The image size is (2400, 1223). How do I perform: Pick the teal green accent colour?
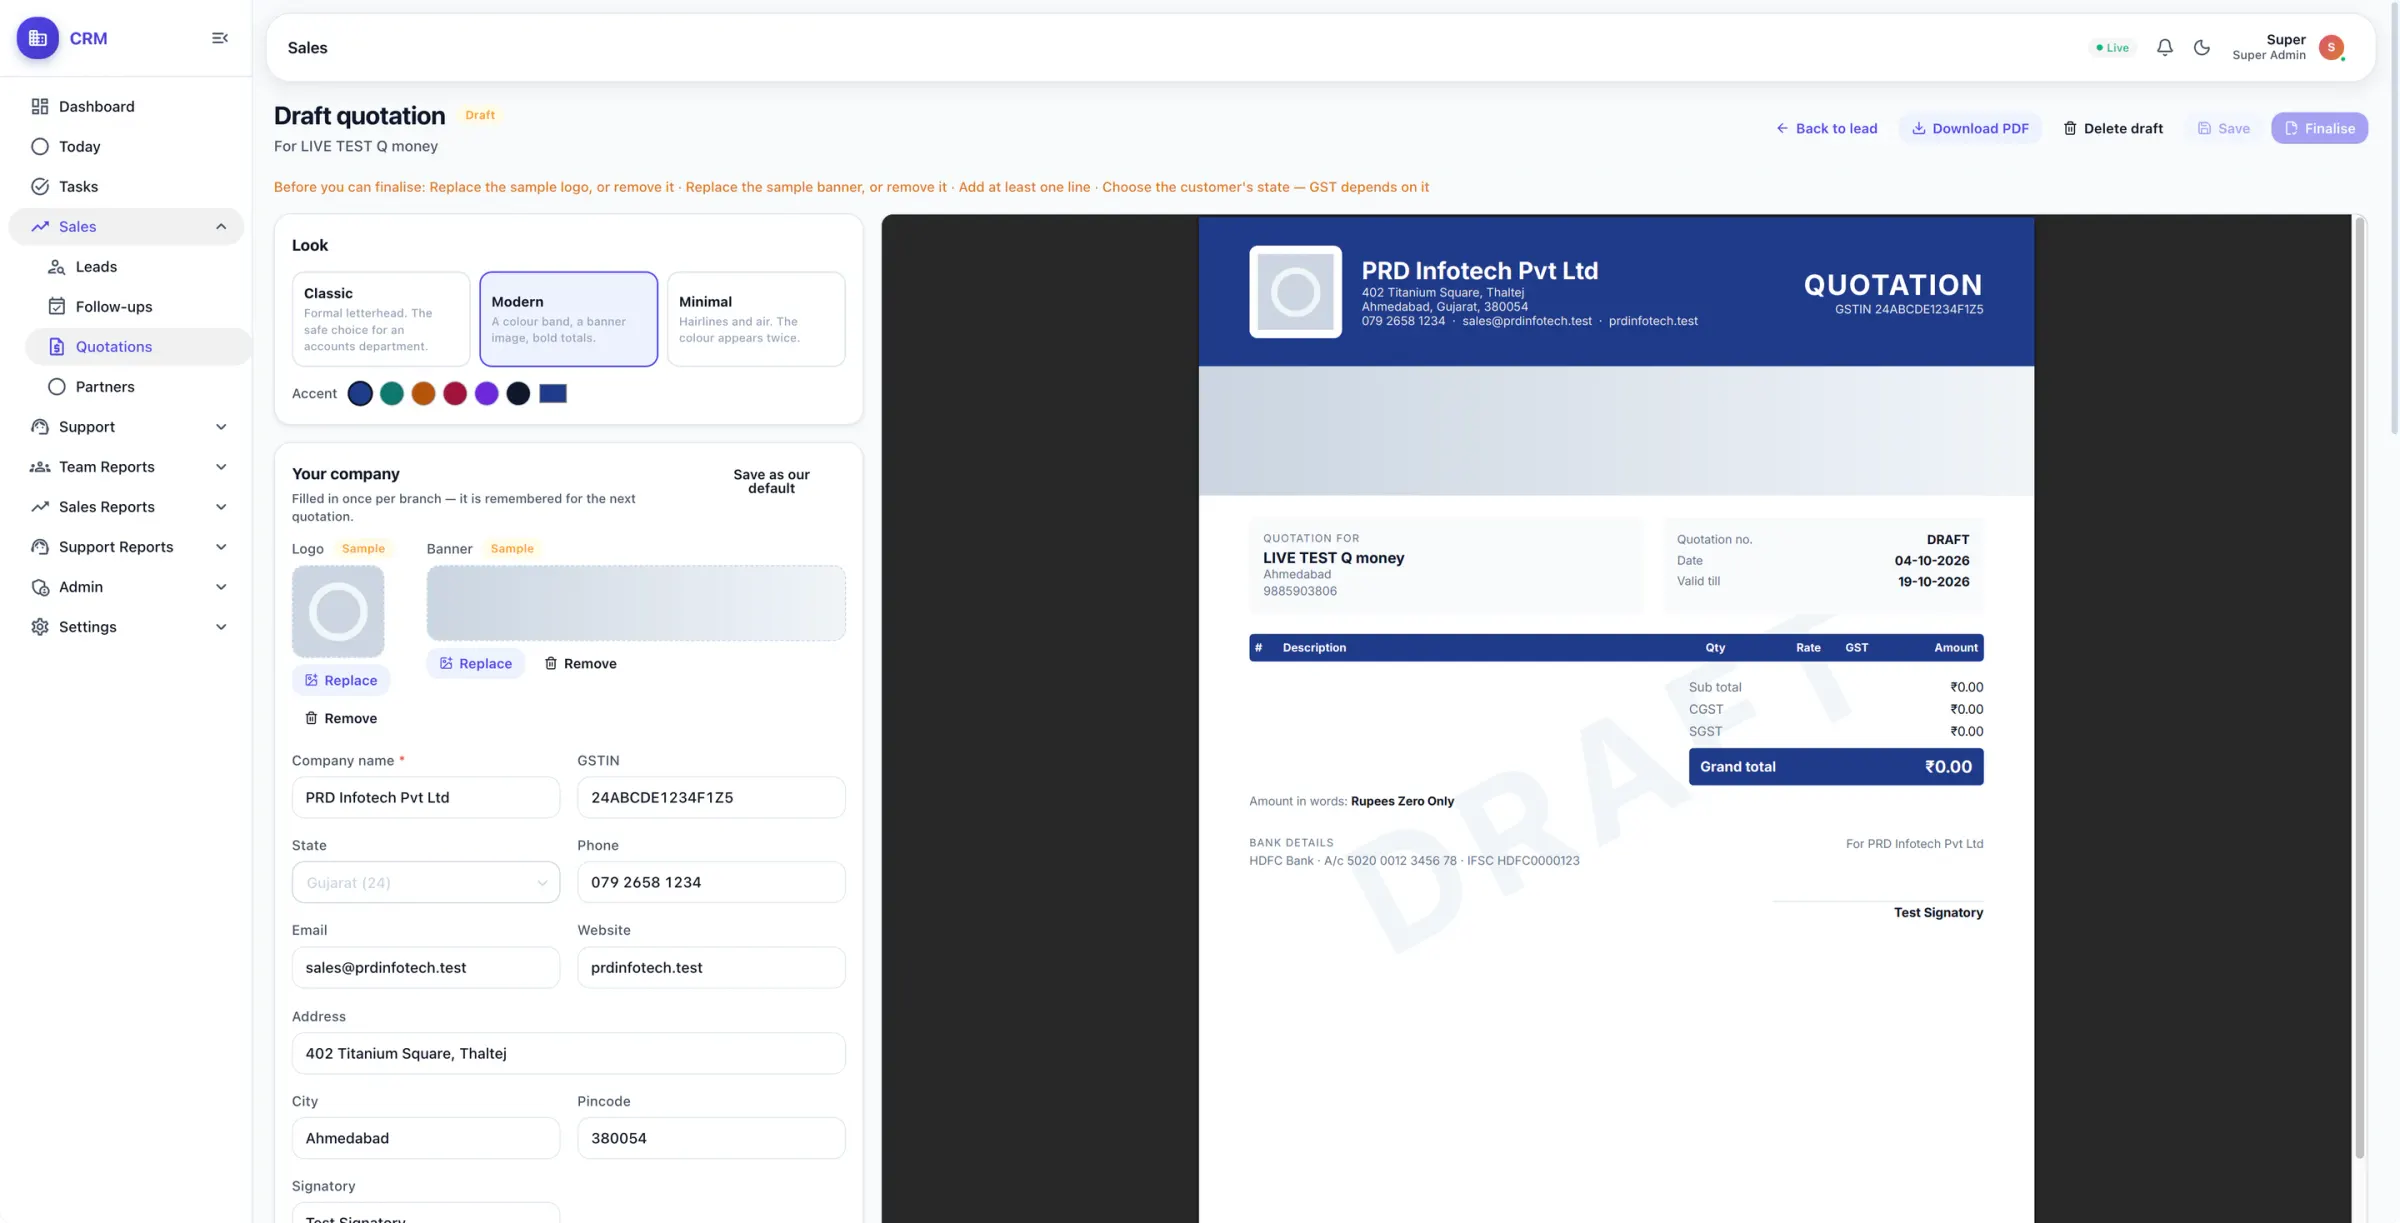coord(392,393)
